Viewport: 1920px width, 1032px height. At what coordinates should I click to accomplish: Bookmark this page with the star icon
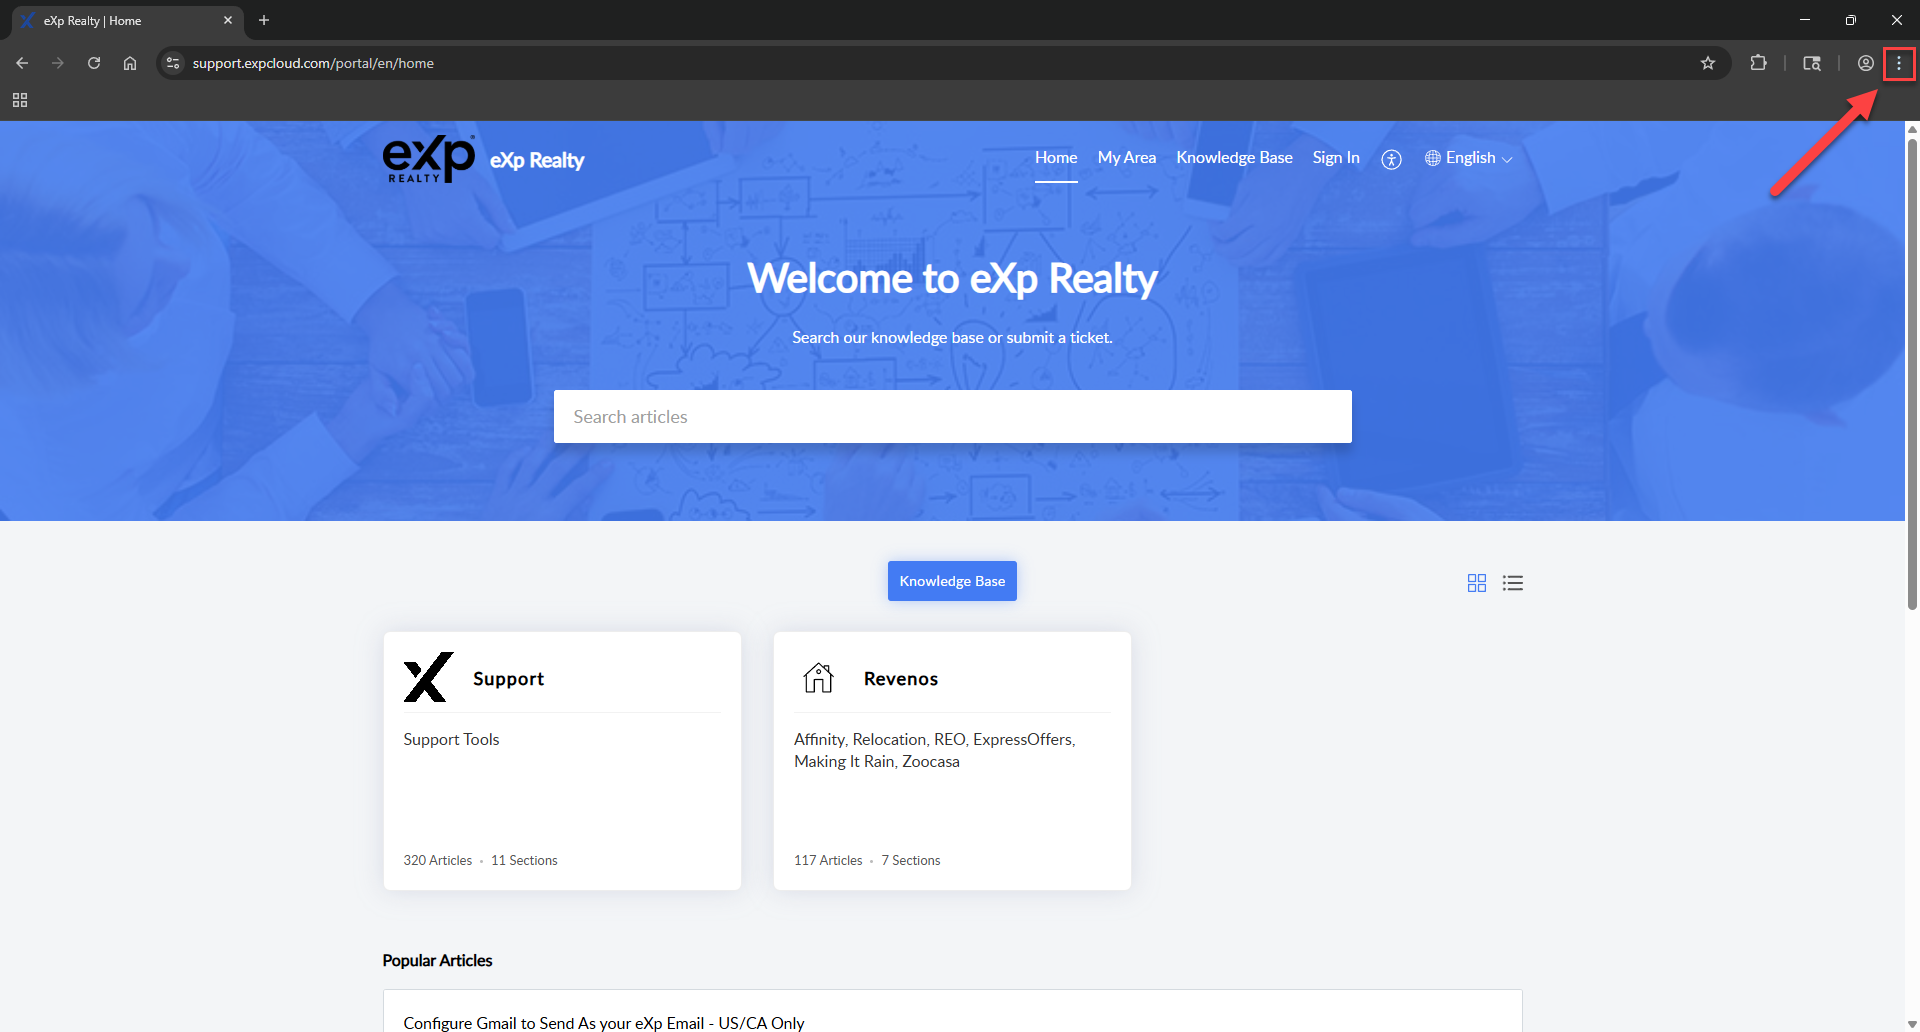click(x=1708, y=63)
